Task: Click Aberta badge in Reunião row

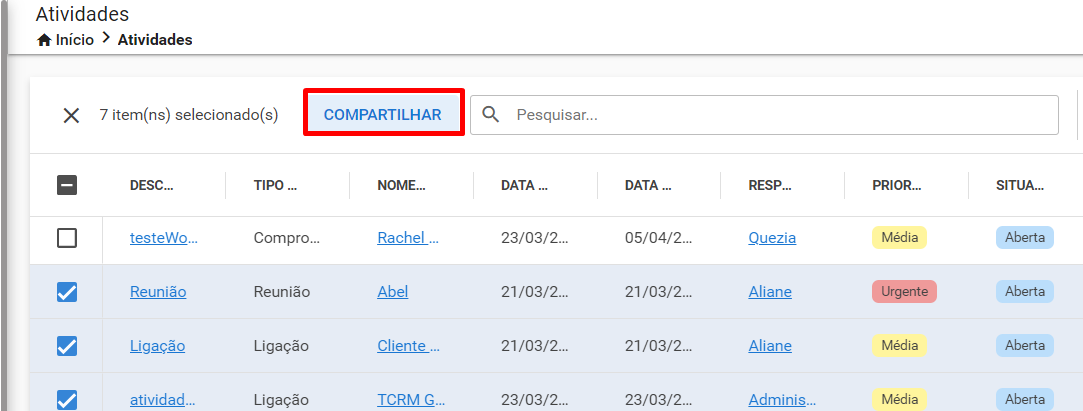Action: 1025,291
